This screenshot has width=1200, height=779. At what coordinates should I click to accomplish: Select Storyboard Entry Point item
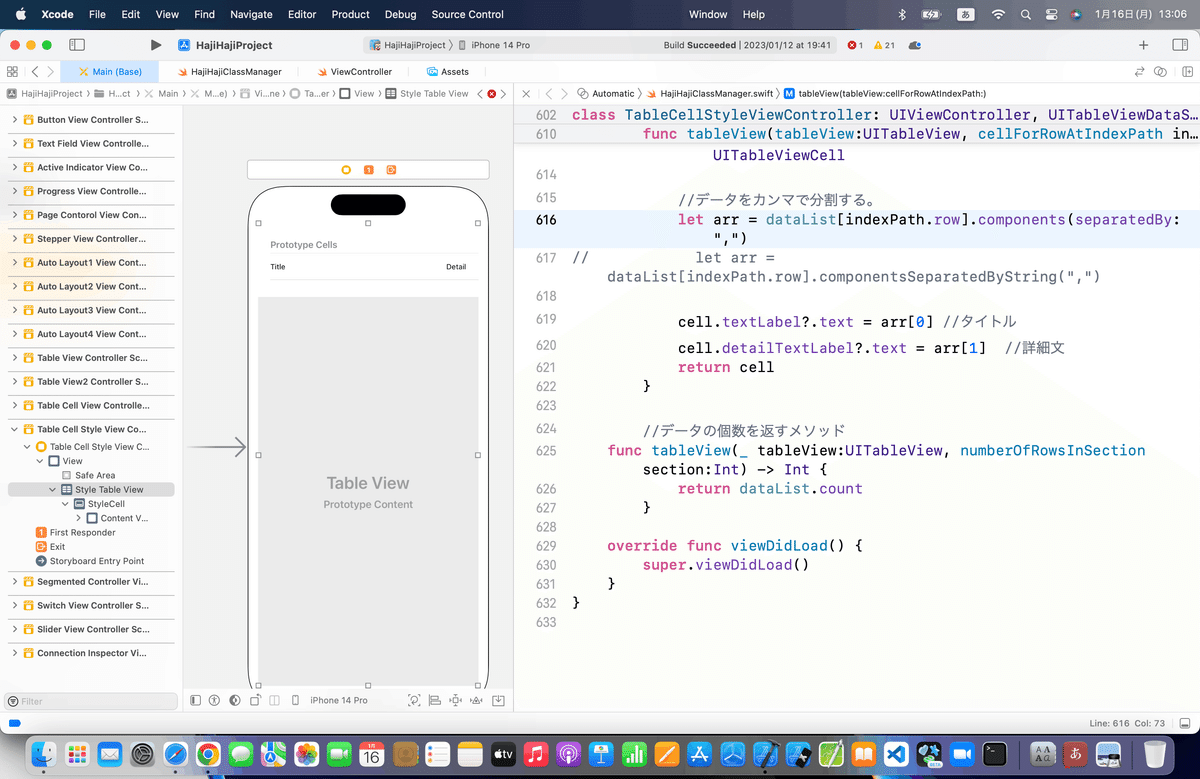[90, 561]
